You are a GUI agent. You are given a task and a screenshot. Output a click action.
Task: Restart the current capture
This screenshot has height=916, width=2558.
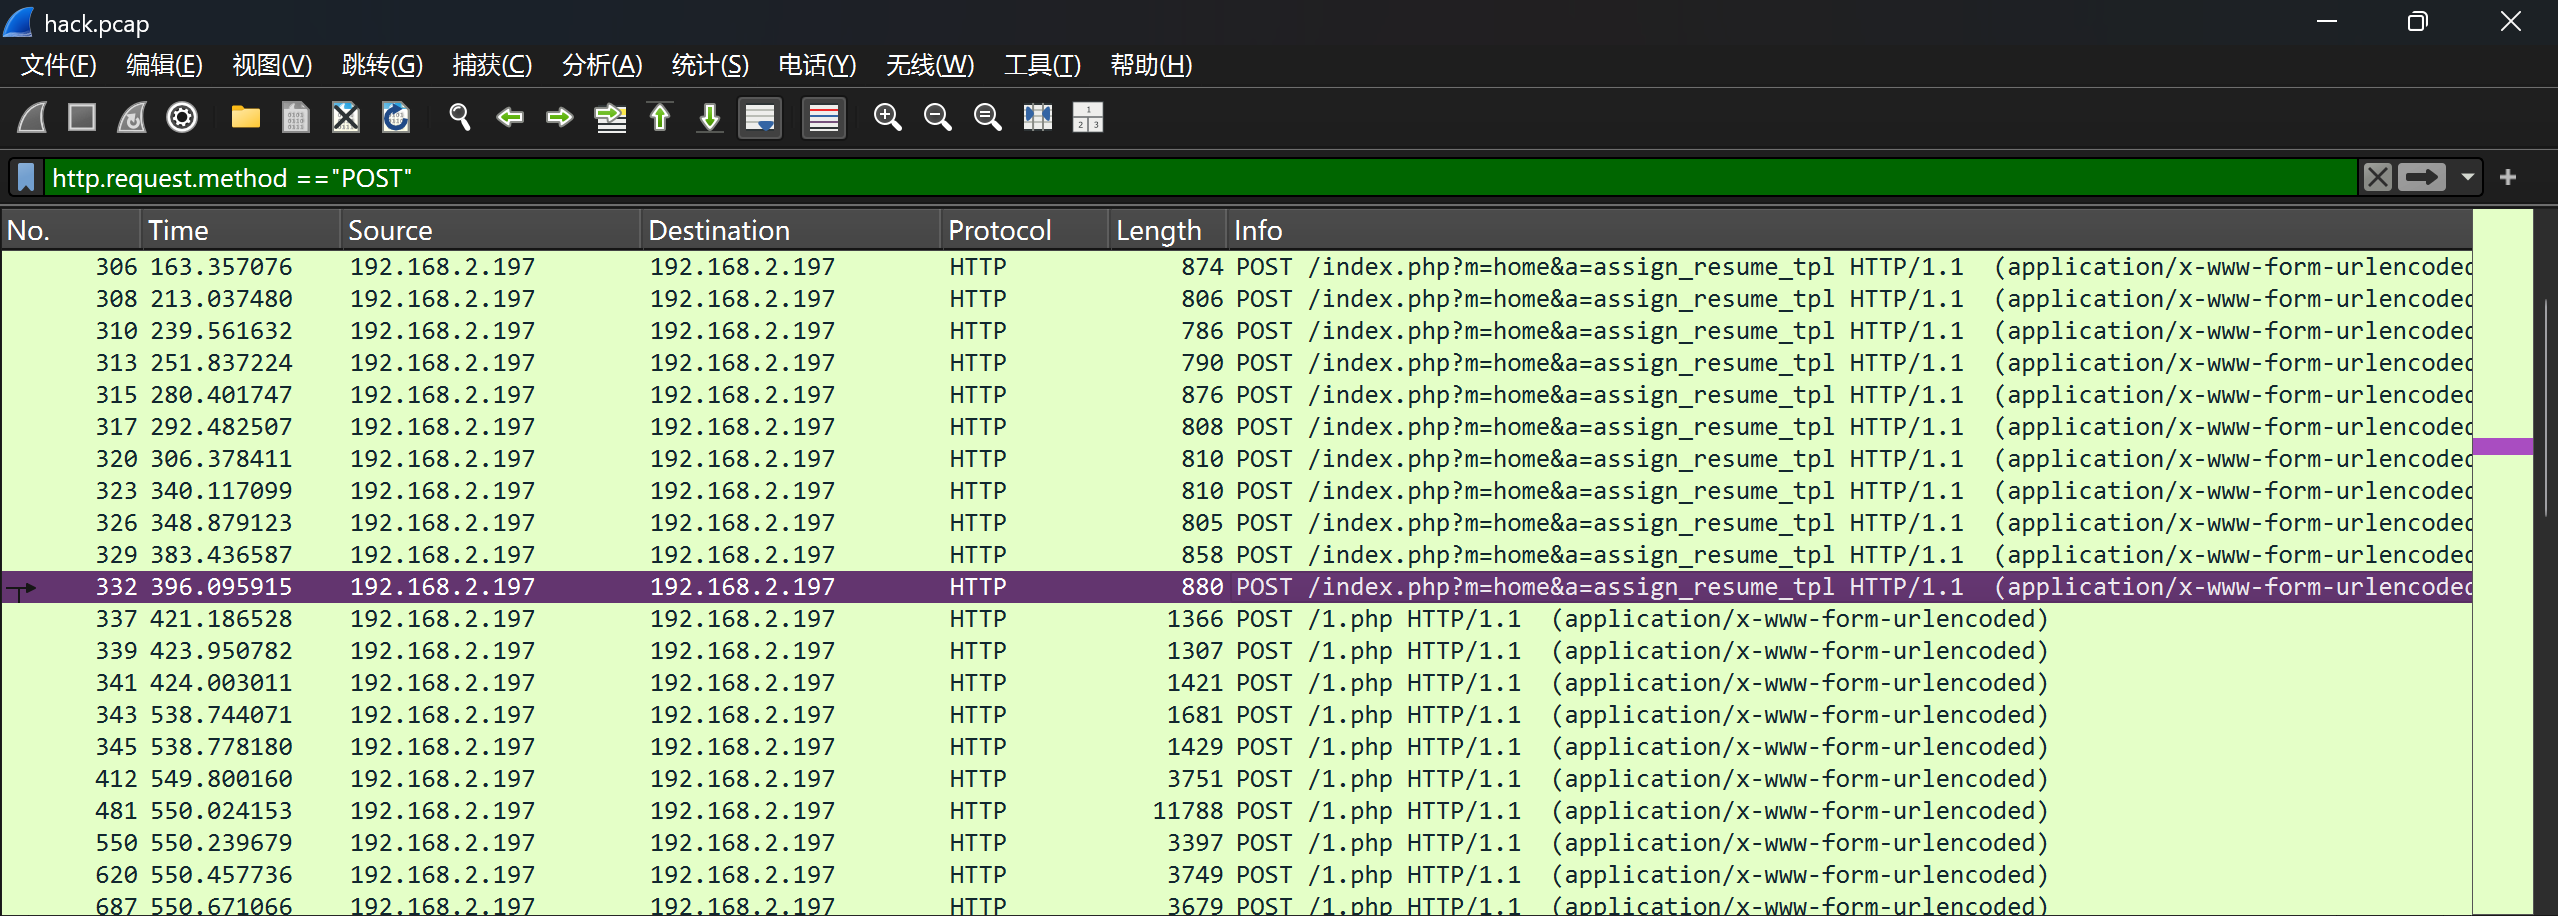point(132,118)
